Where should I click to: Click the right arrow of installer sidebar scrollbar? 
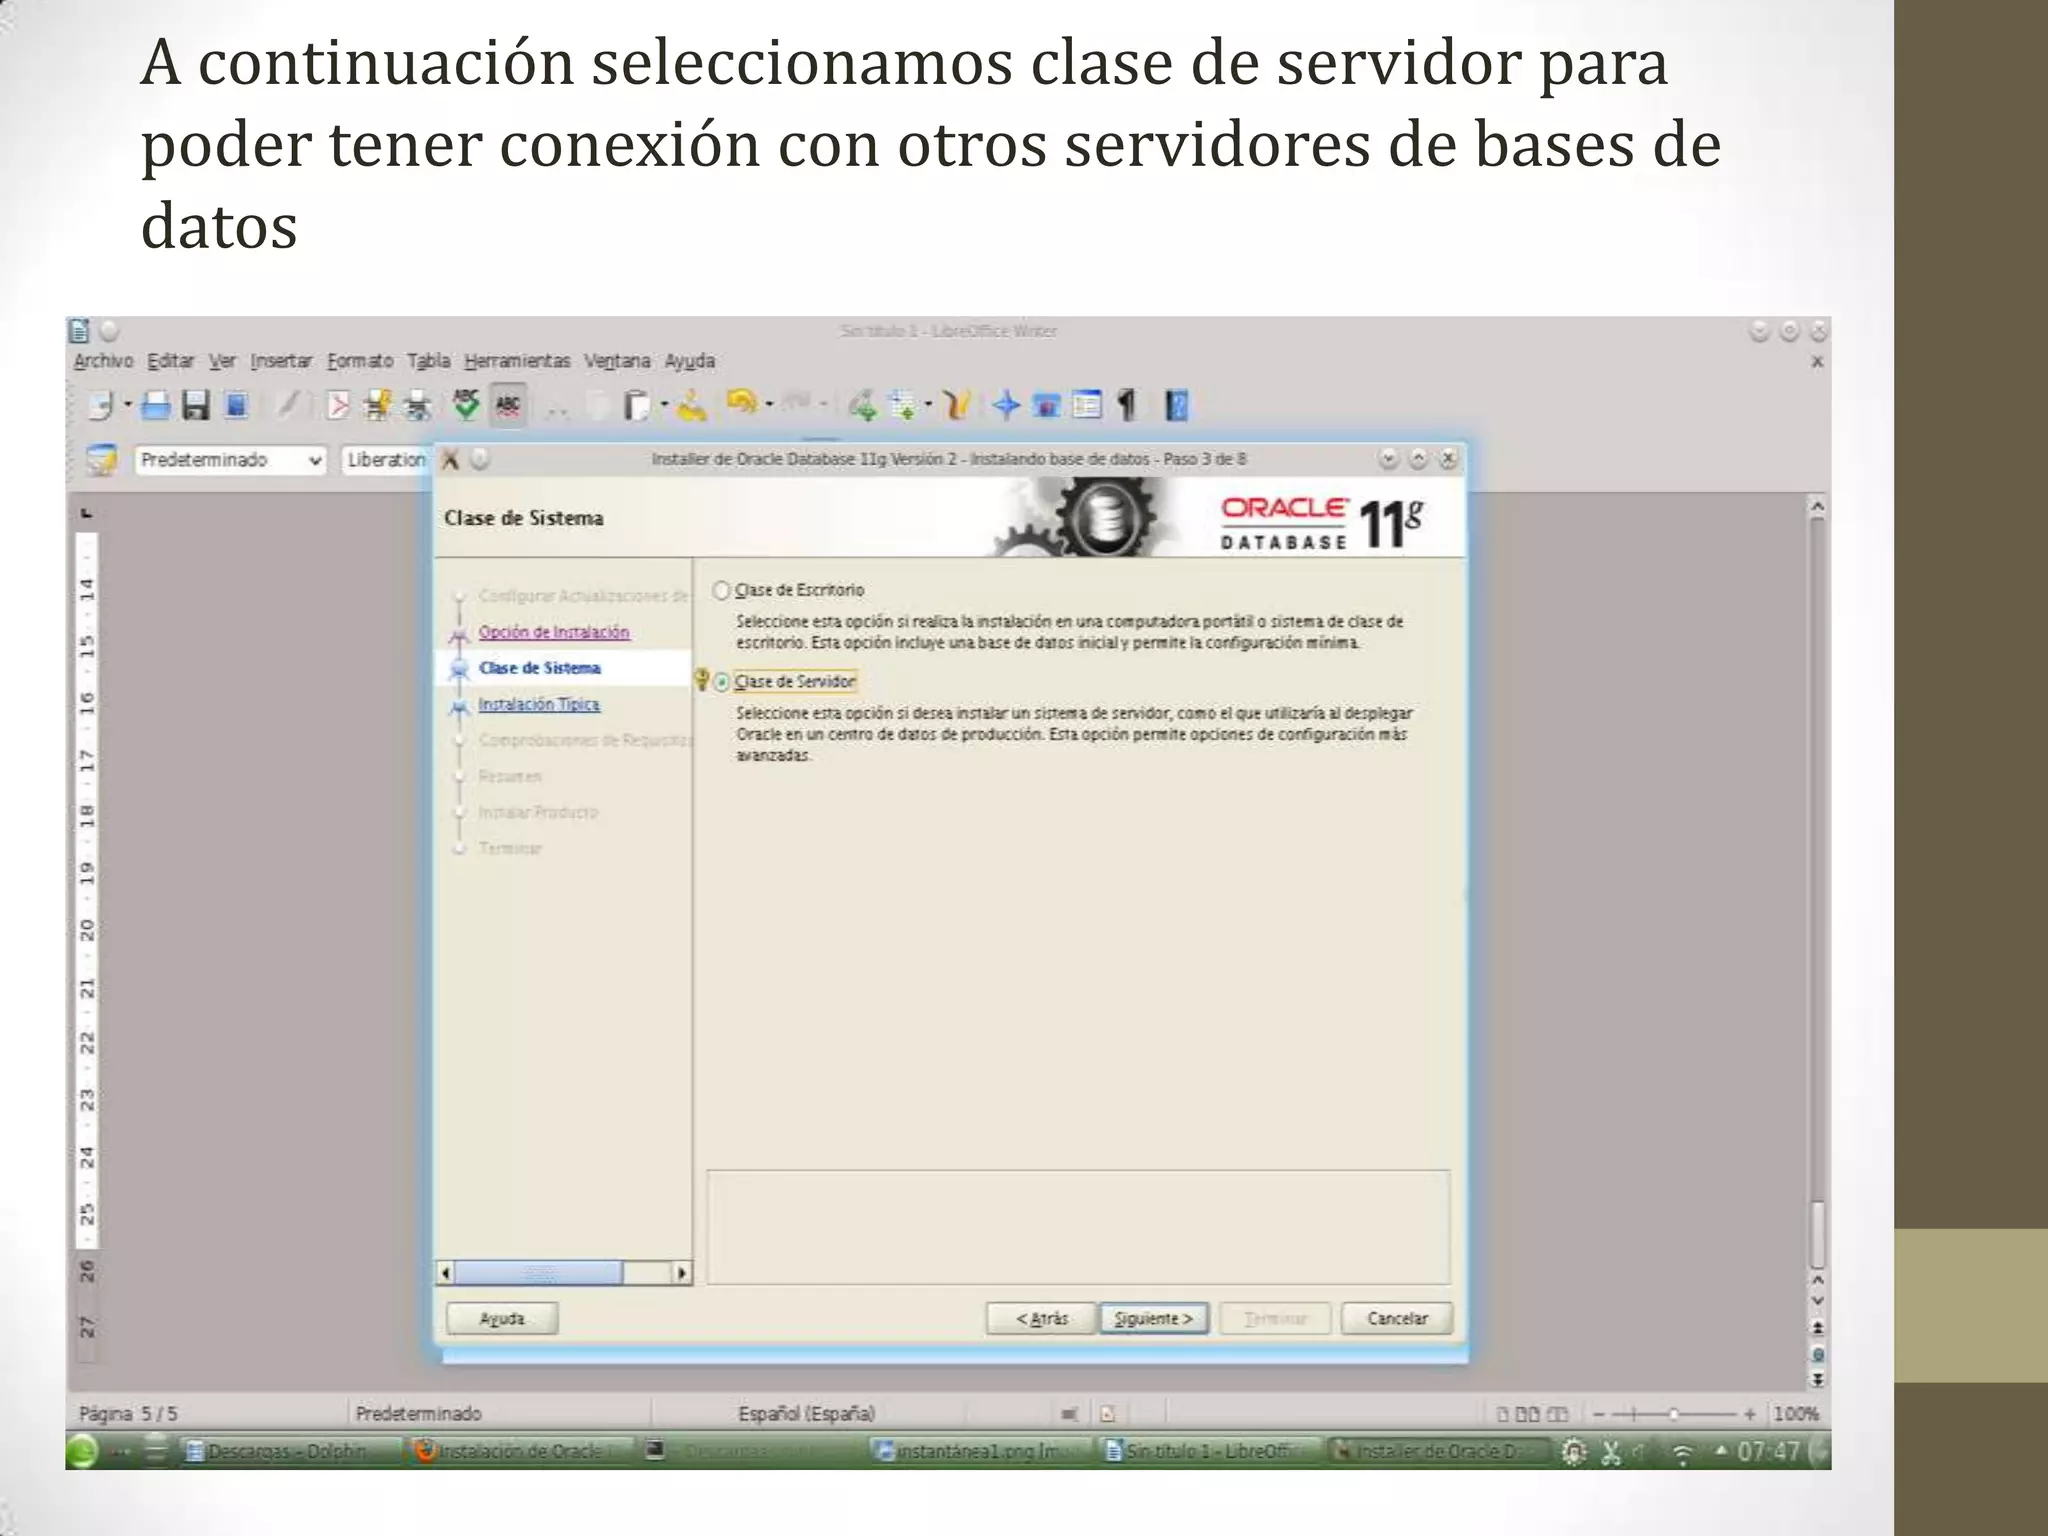point(682,1273)
